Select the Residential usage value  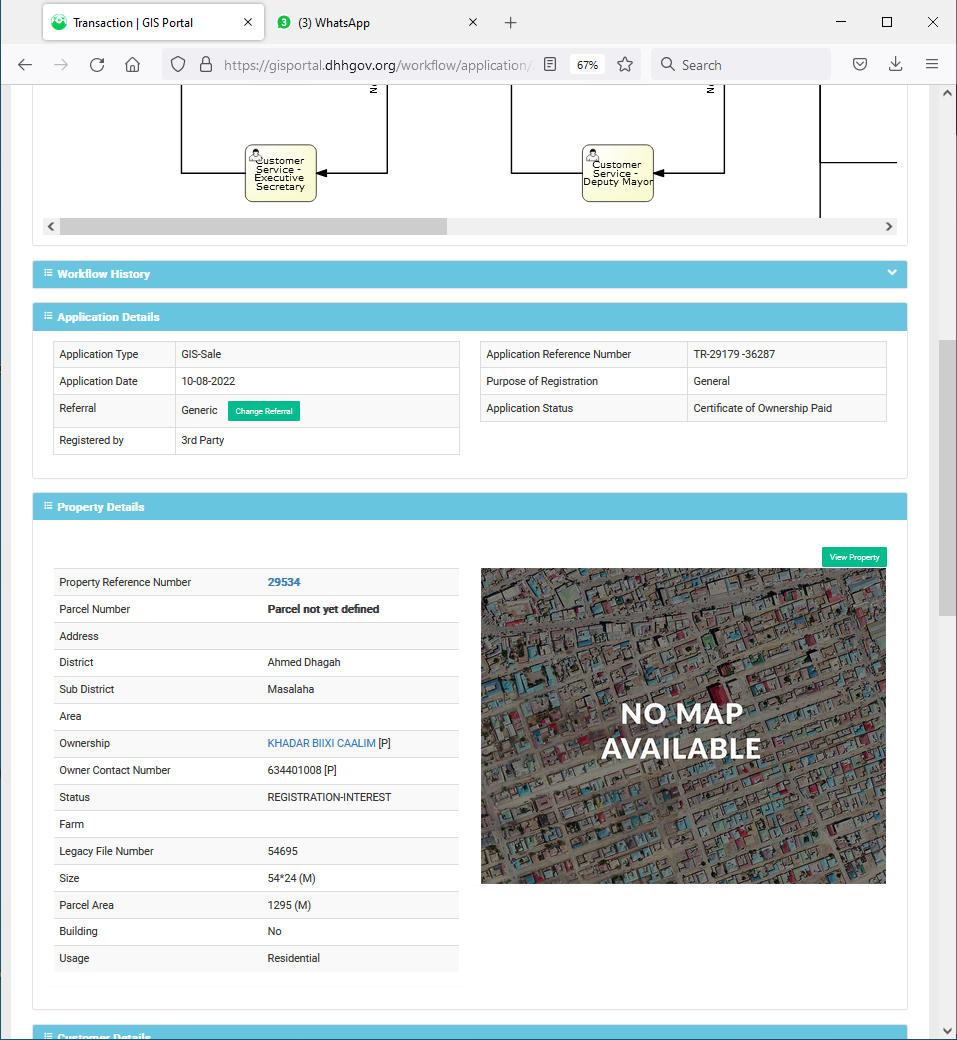click(x=294, y=958)
